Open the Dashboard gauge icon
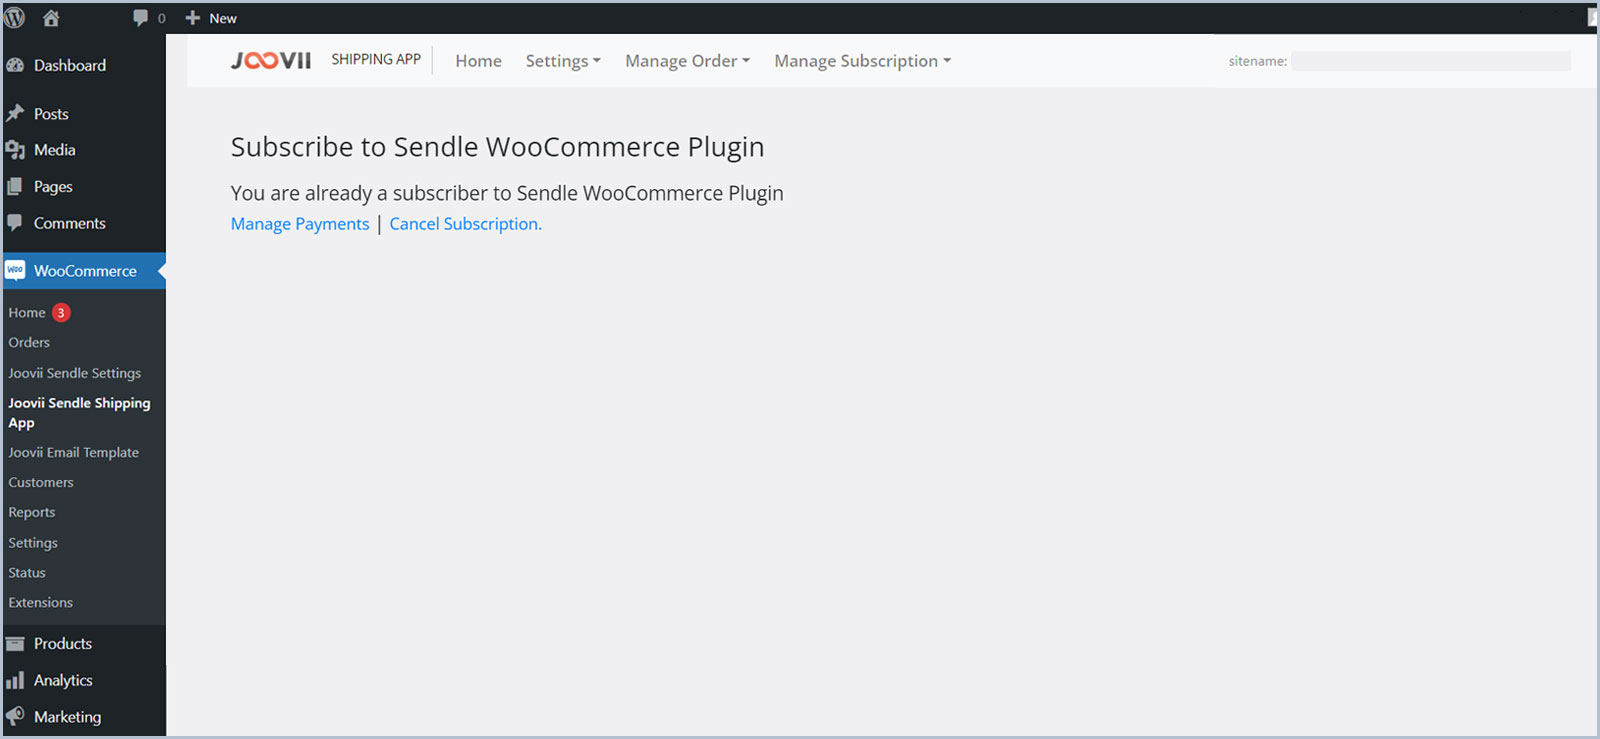This screenshot has width=1600, height=739. pos(15,66)
